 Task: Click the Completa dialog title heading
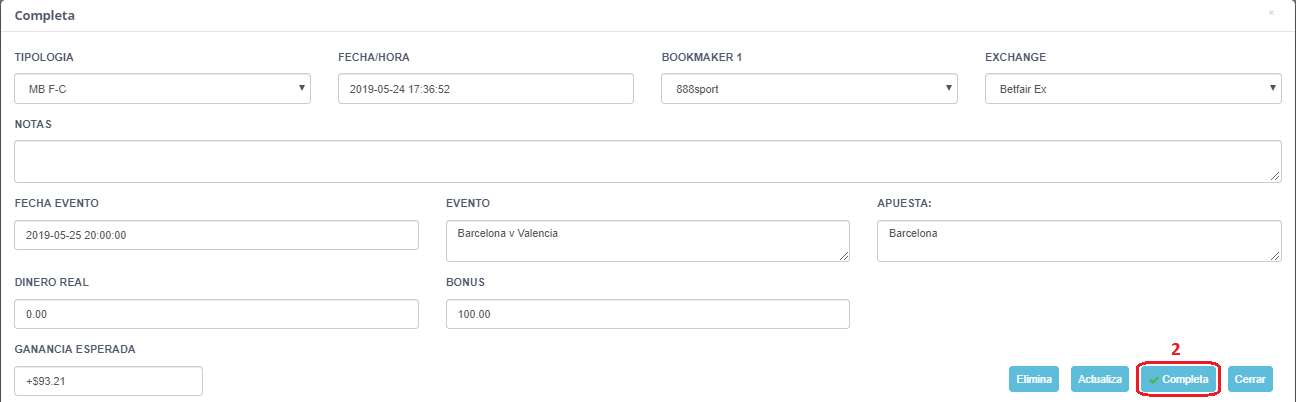pos(45,16)
